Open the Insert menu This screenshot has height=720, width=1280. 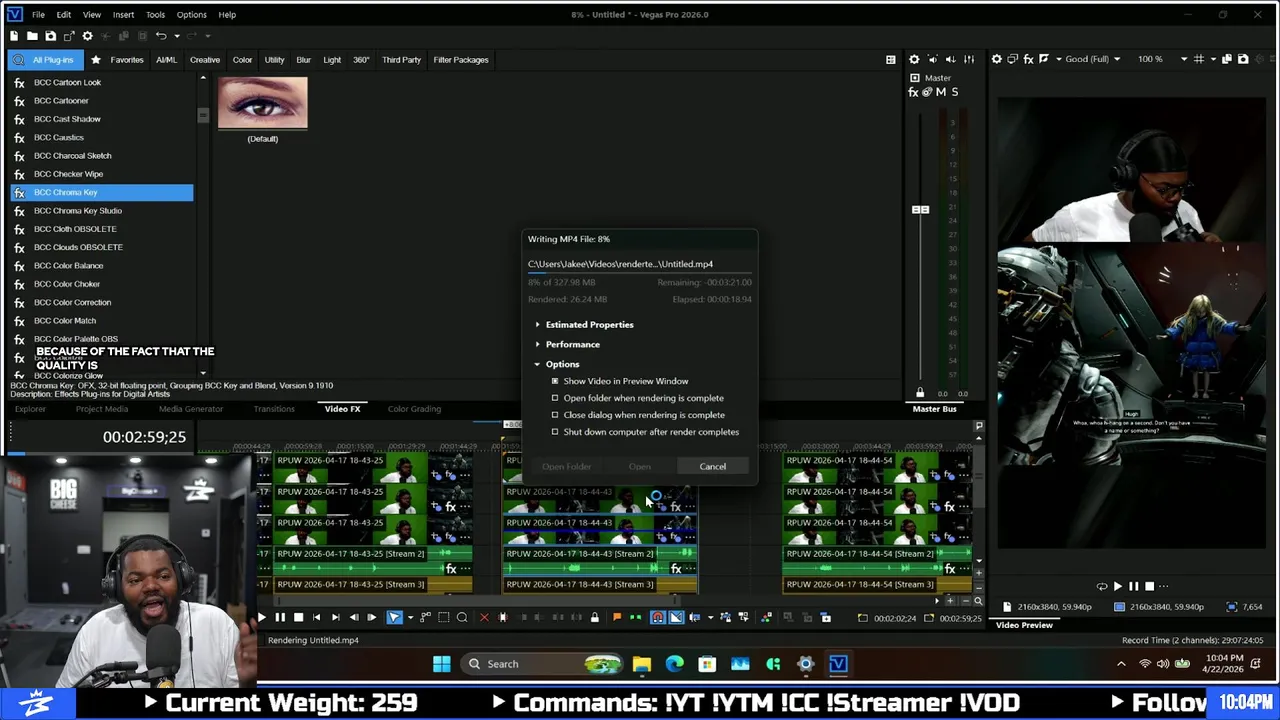[123, 15]
